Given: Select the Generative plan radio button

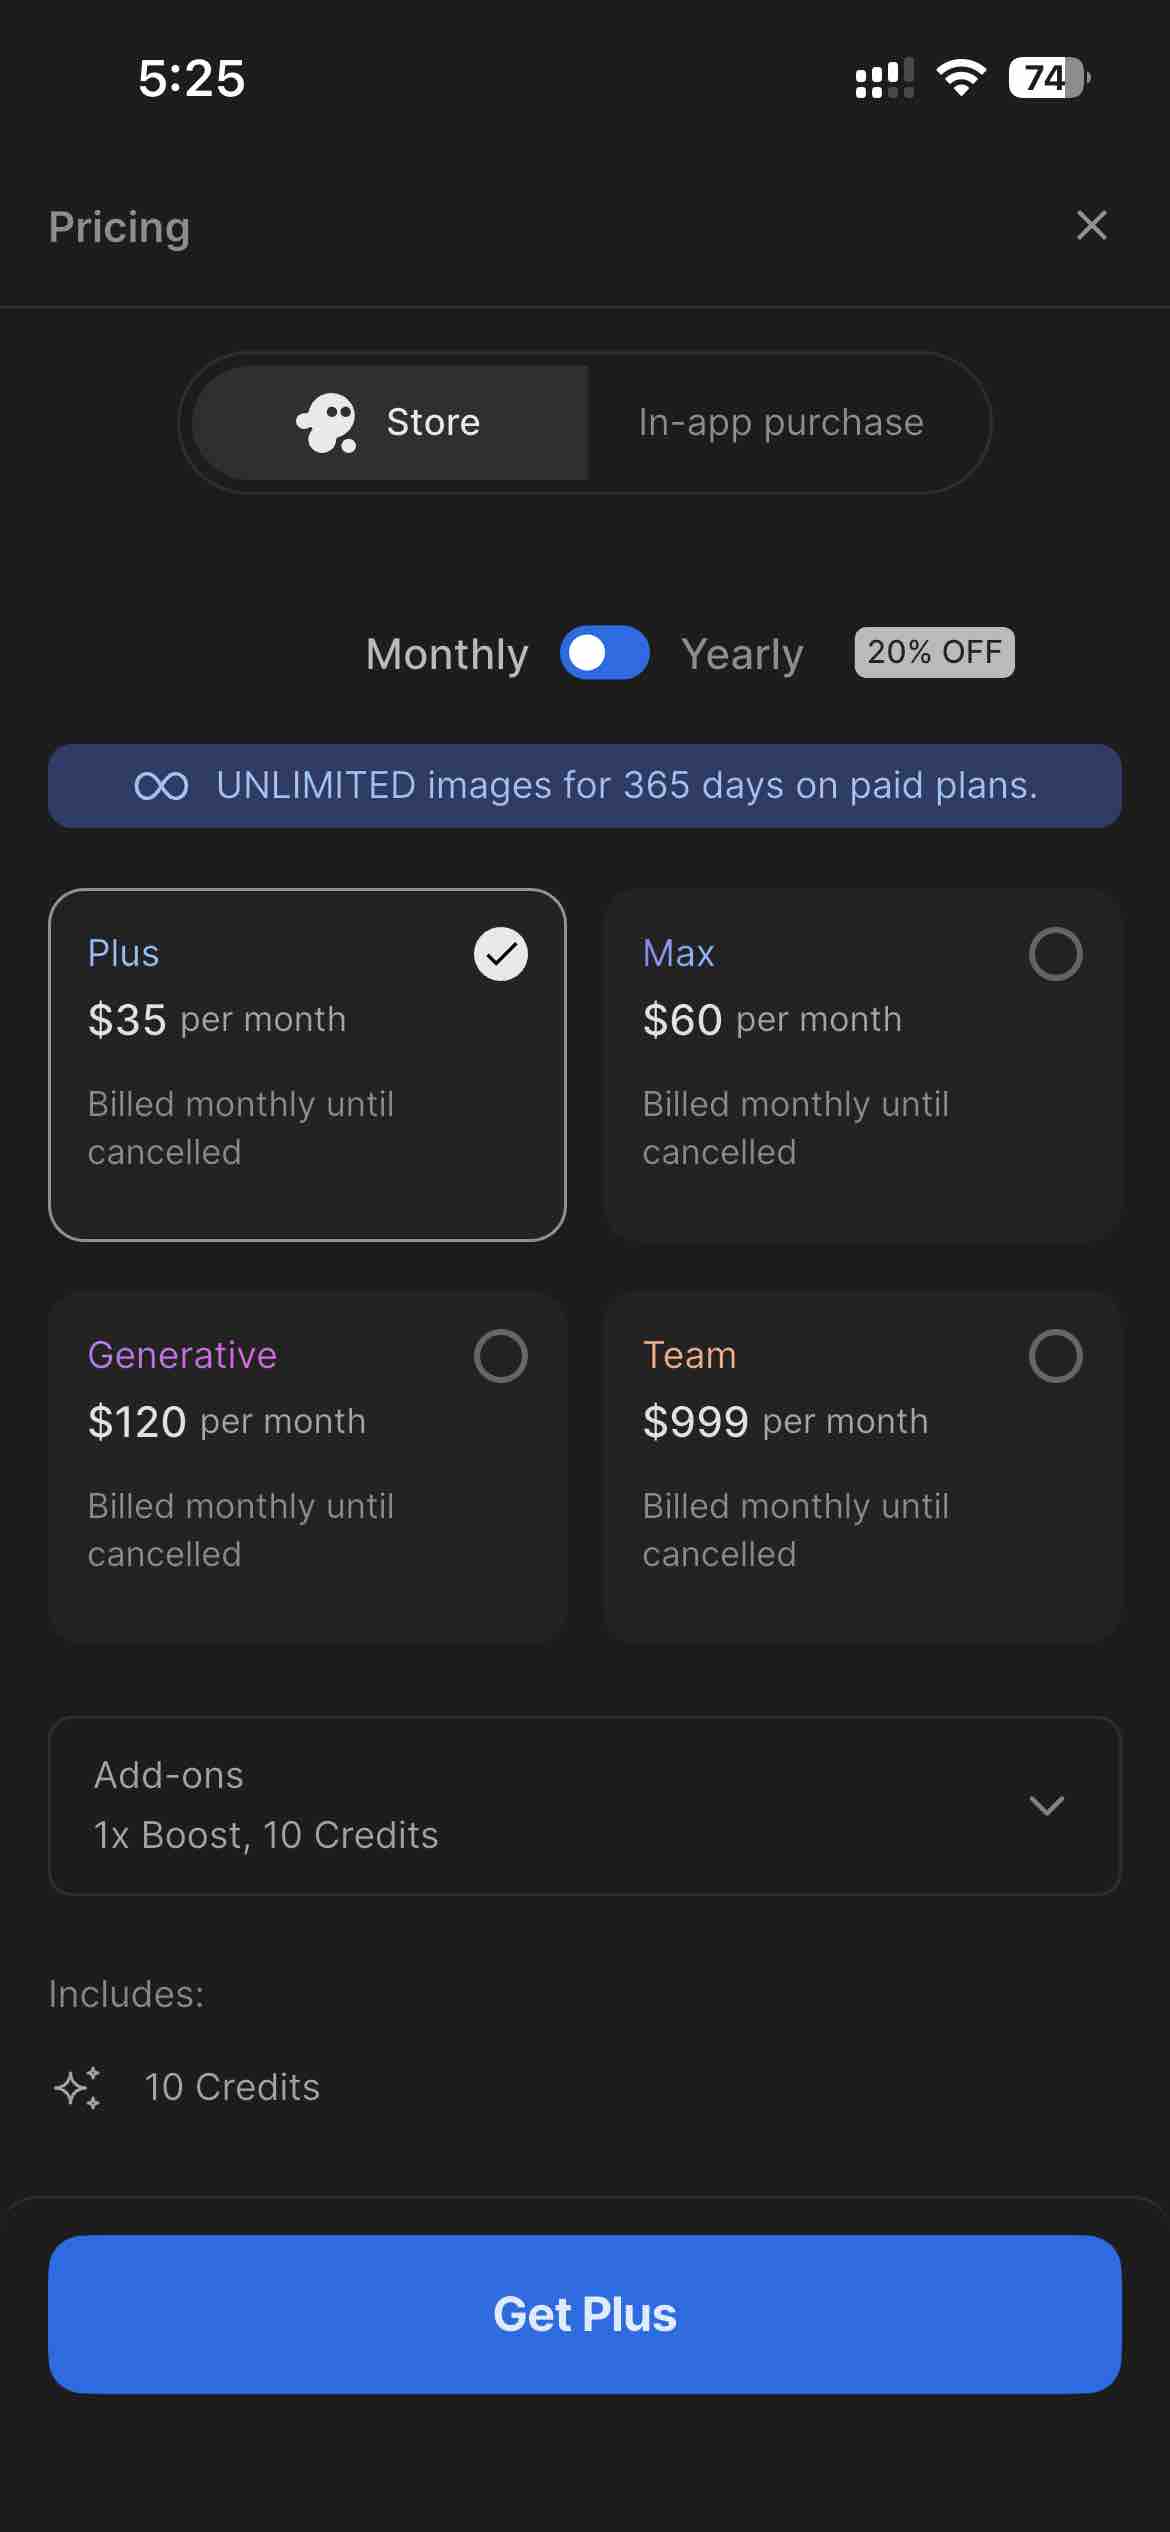Looking at the screenshot, I should tap(501, 1356).
